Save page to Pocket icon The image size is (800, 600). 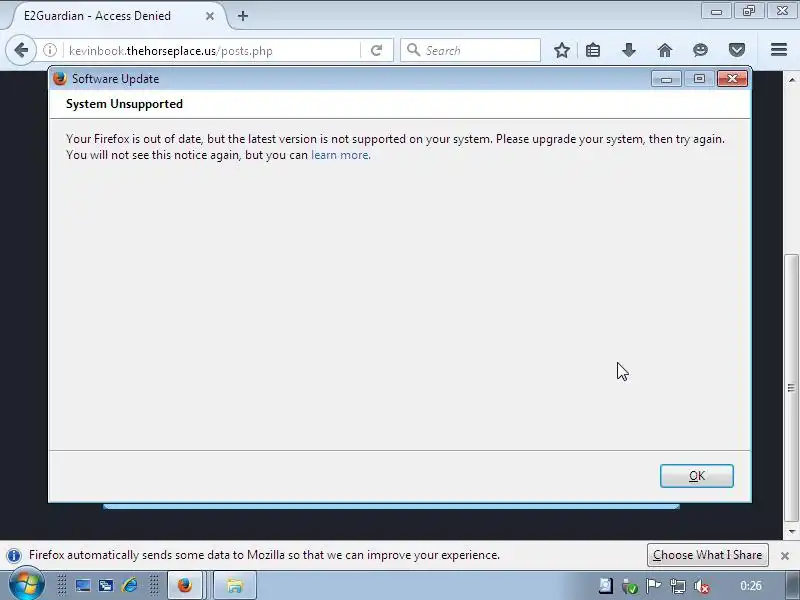(x=736, y=50)
